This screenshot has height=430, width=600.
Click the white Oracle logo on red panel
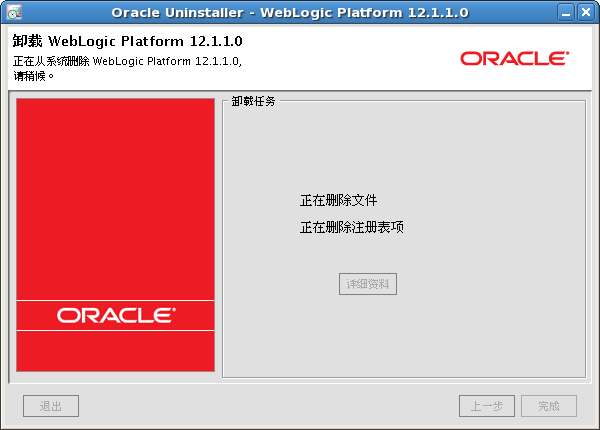pyautogui.click(x=116, y=315)
